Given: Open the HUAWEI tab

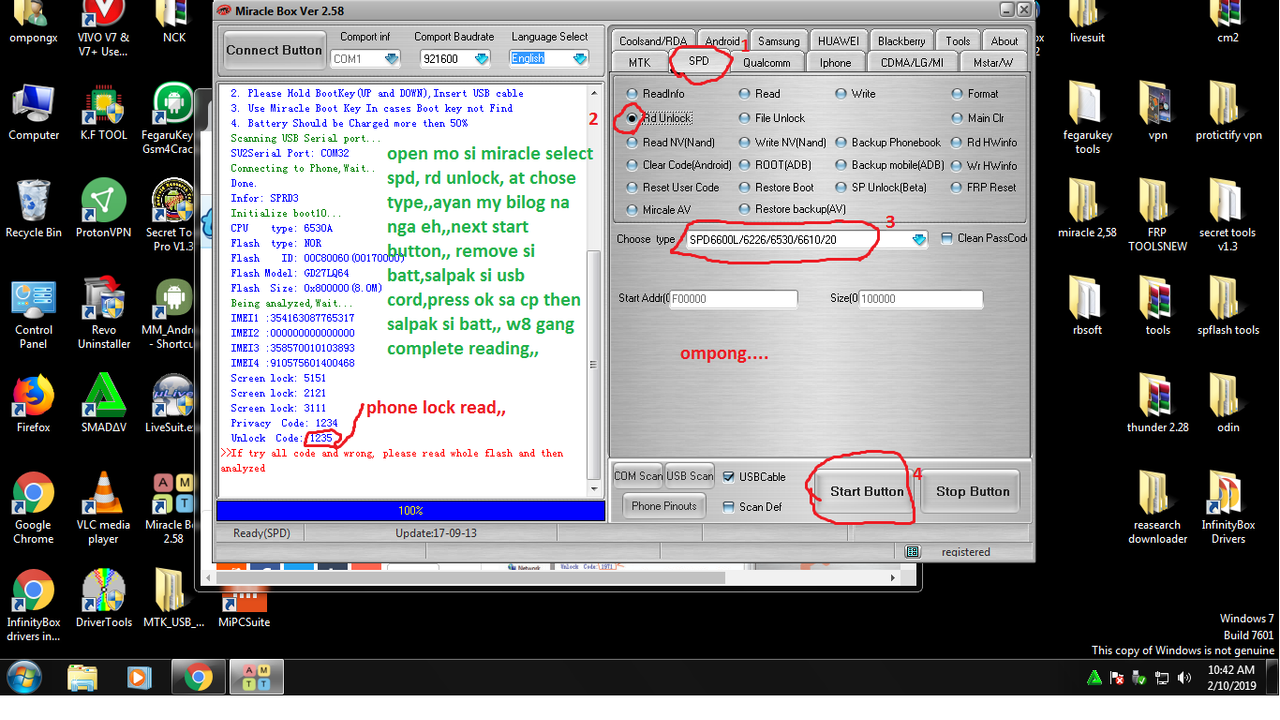Looking at the screenshot, I should click(838, 41).
